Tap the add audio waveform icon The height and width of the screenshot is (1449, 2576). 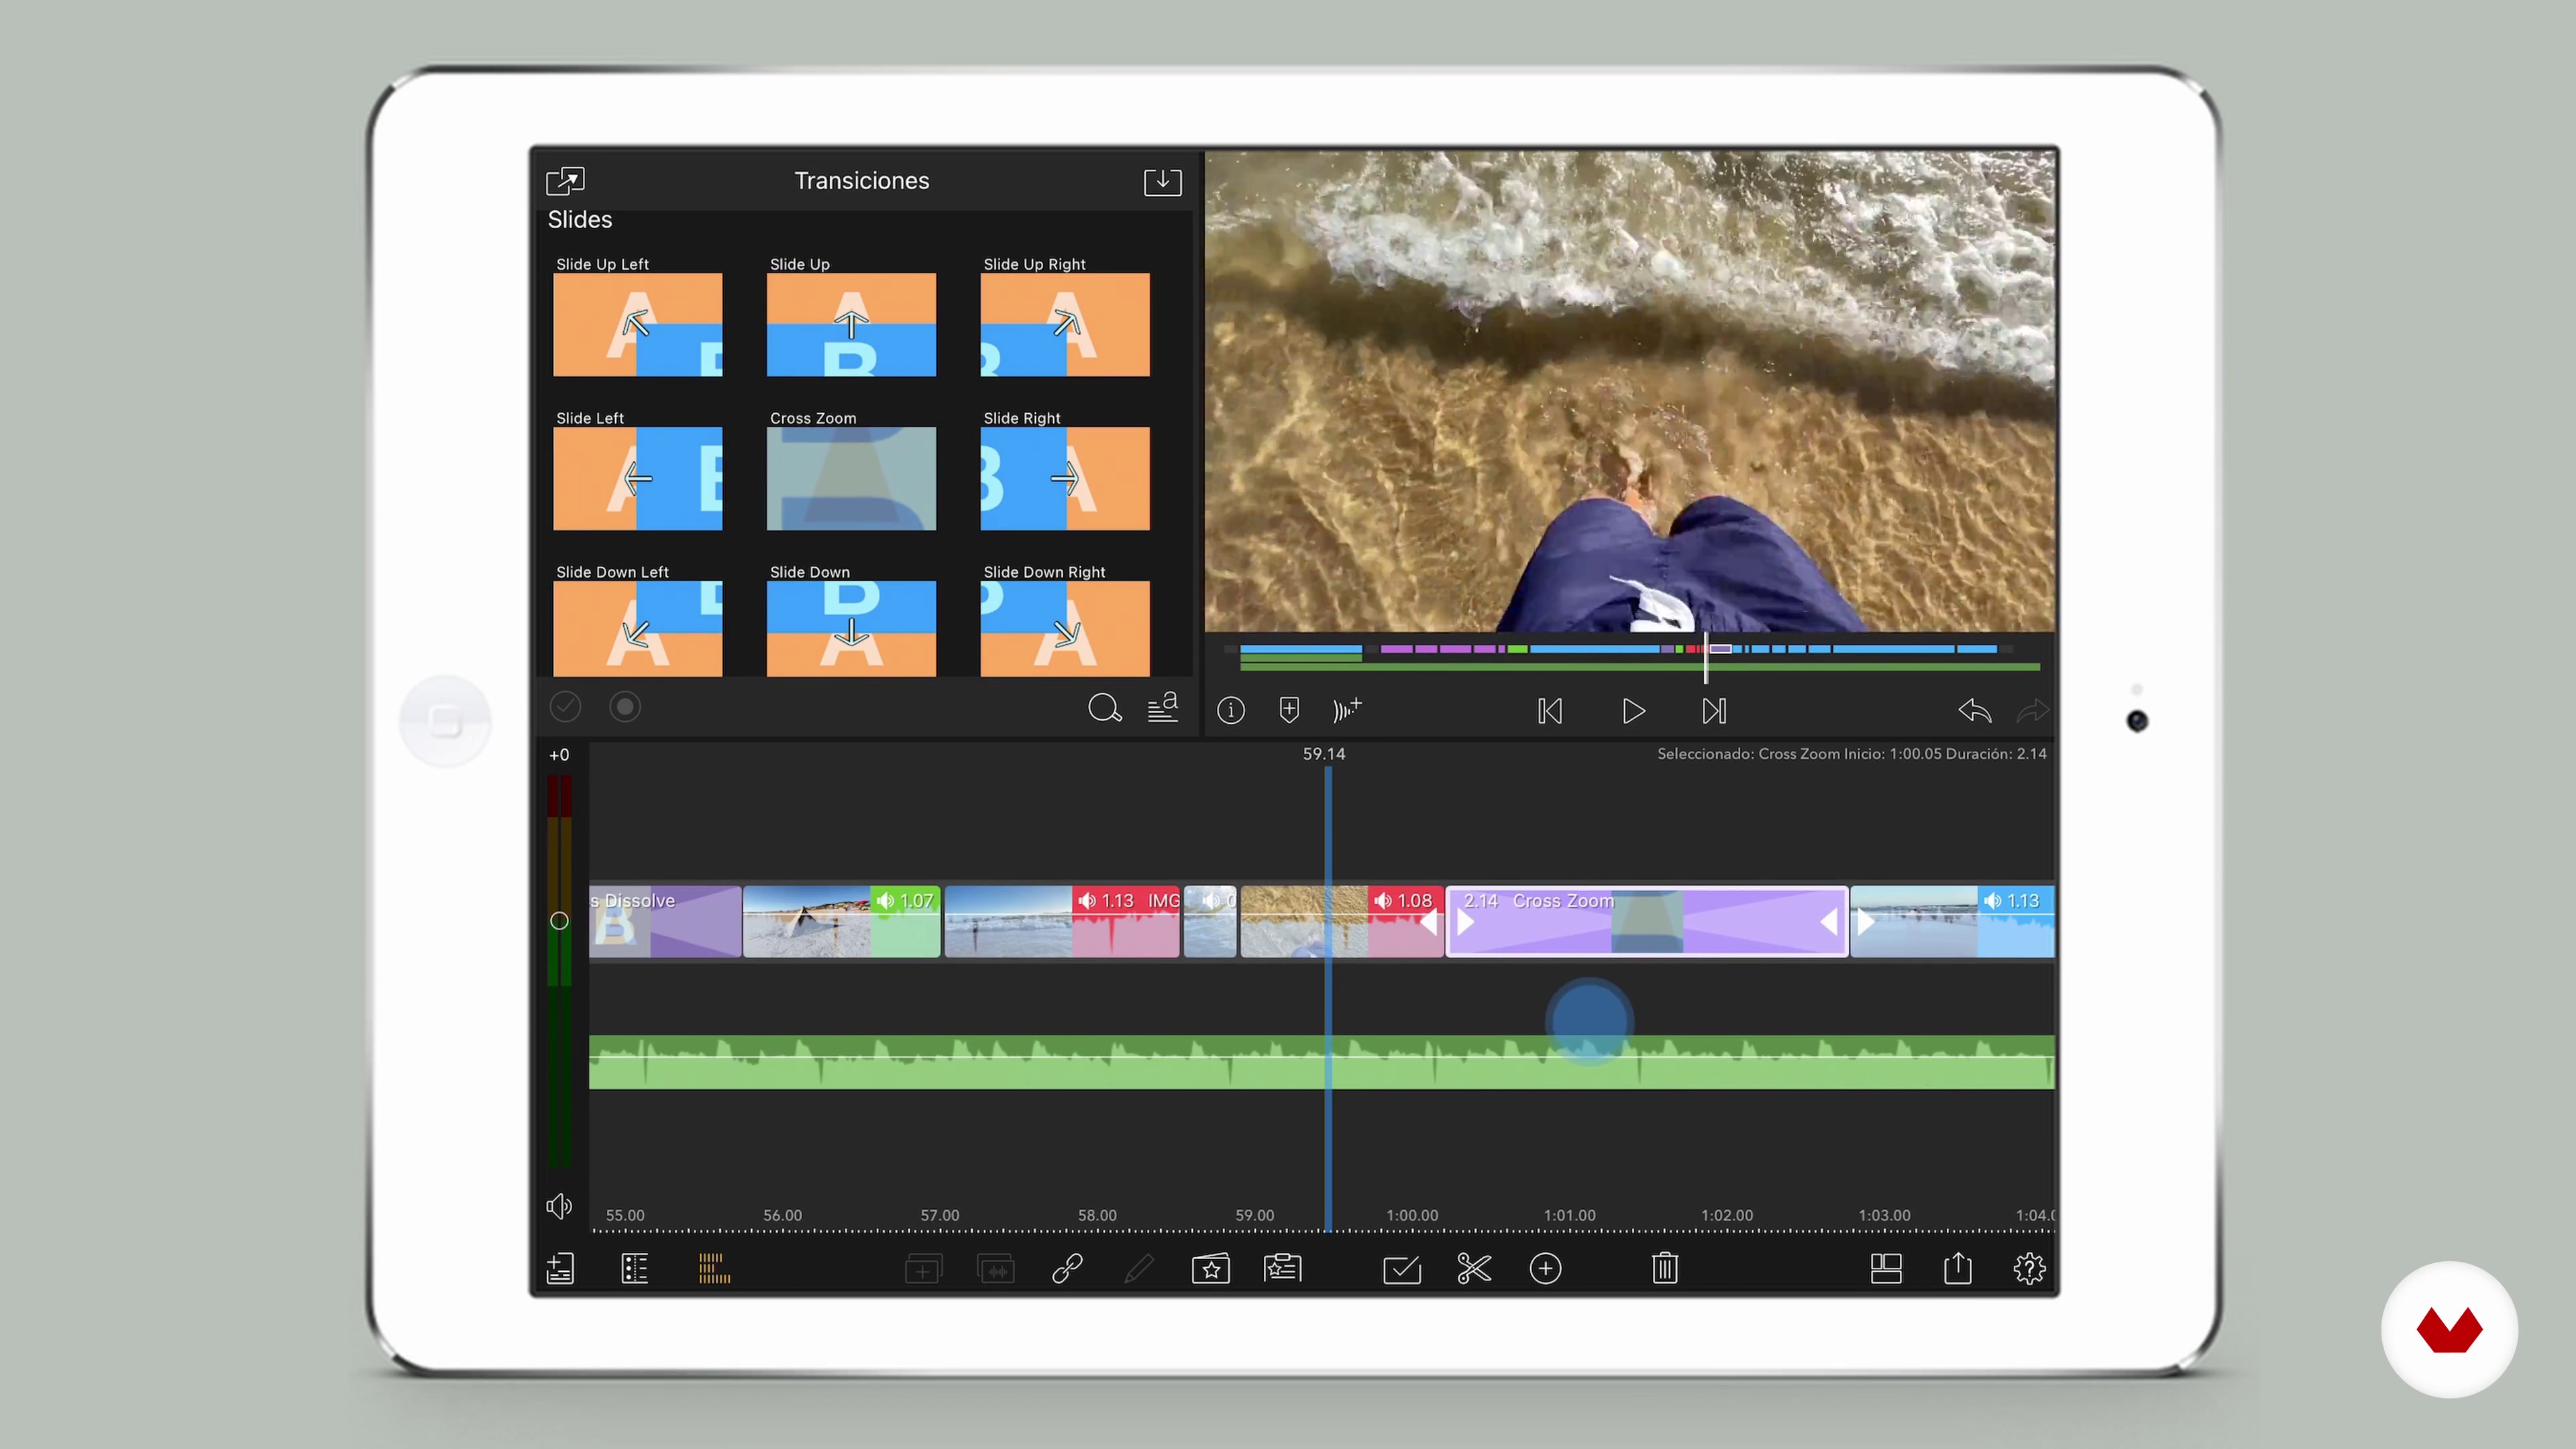(x=1347, y=710)
